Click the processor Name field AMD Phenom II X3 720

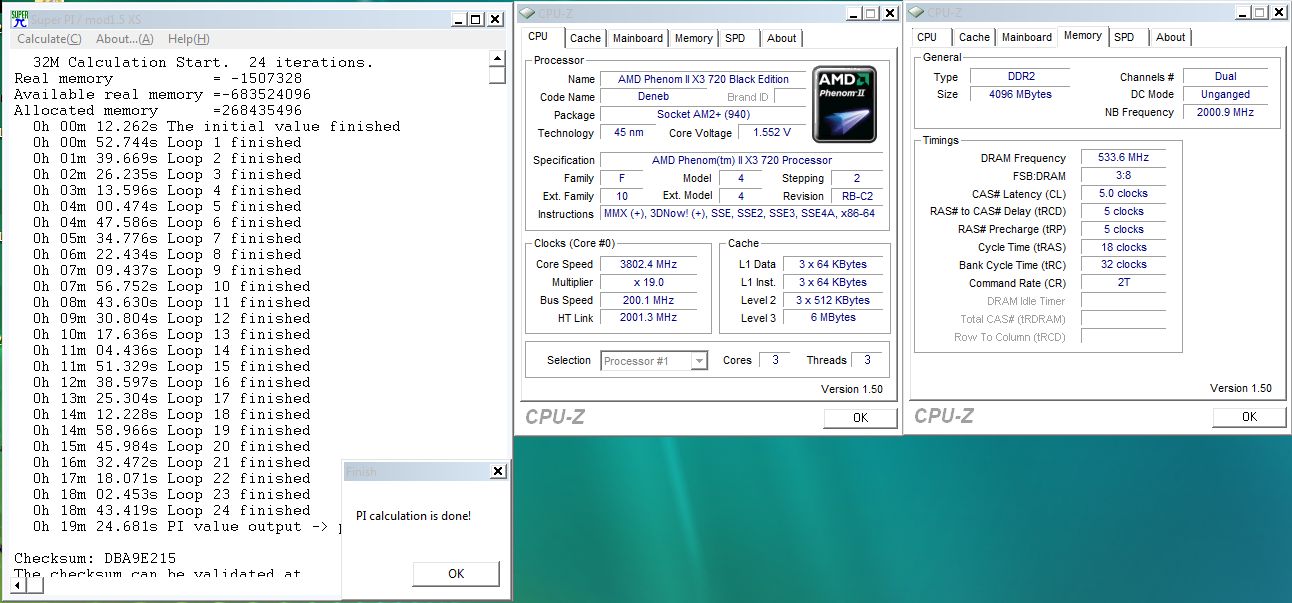click(703, 79)
